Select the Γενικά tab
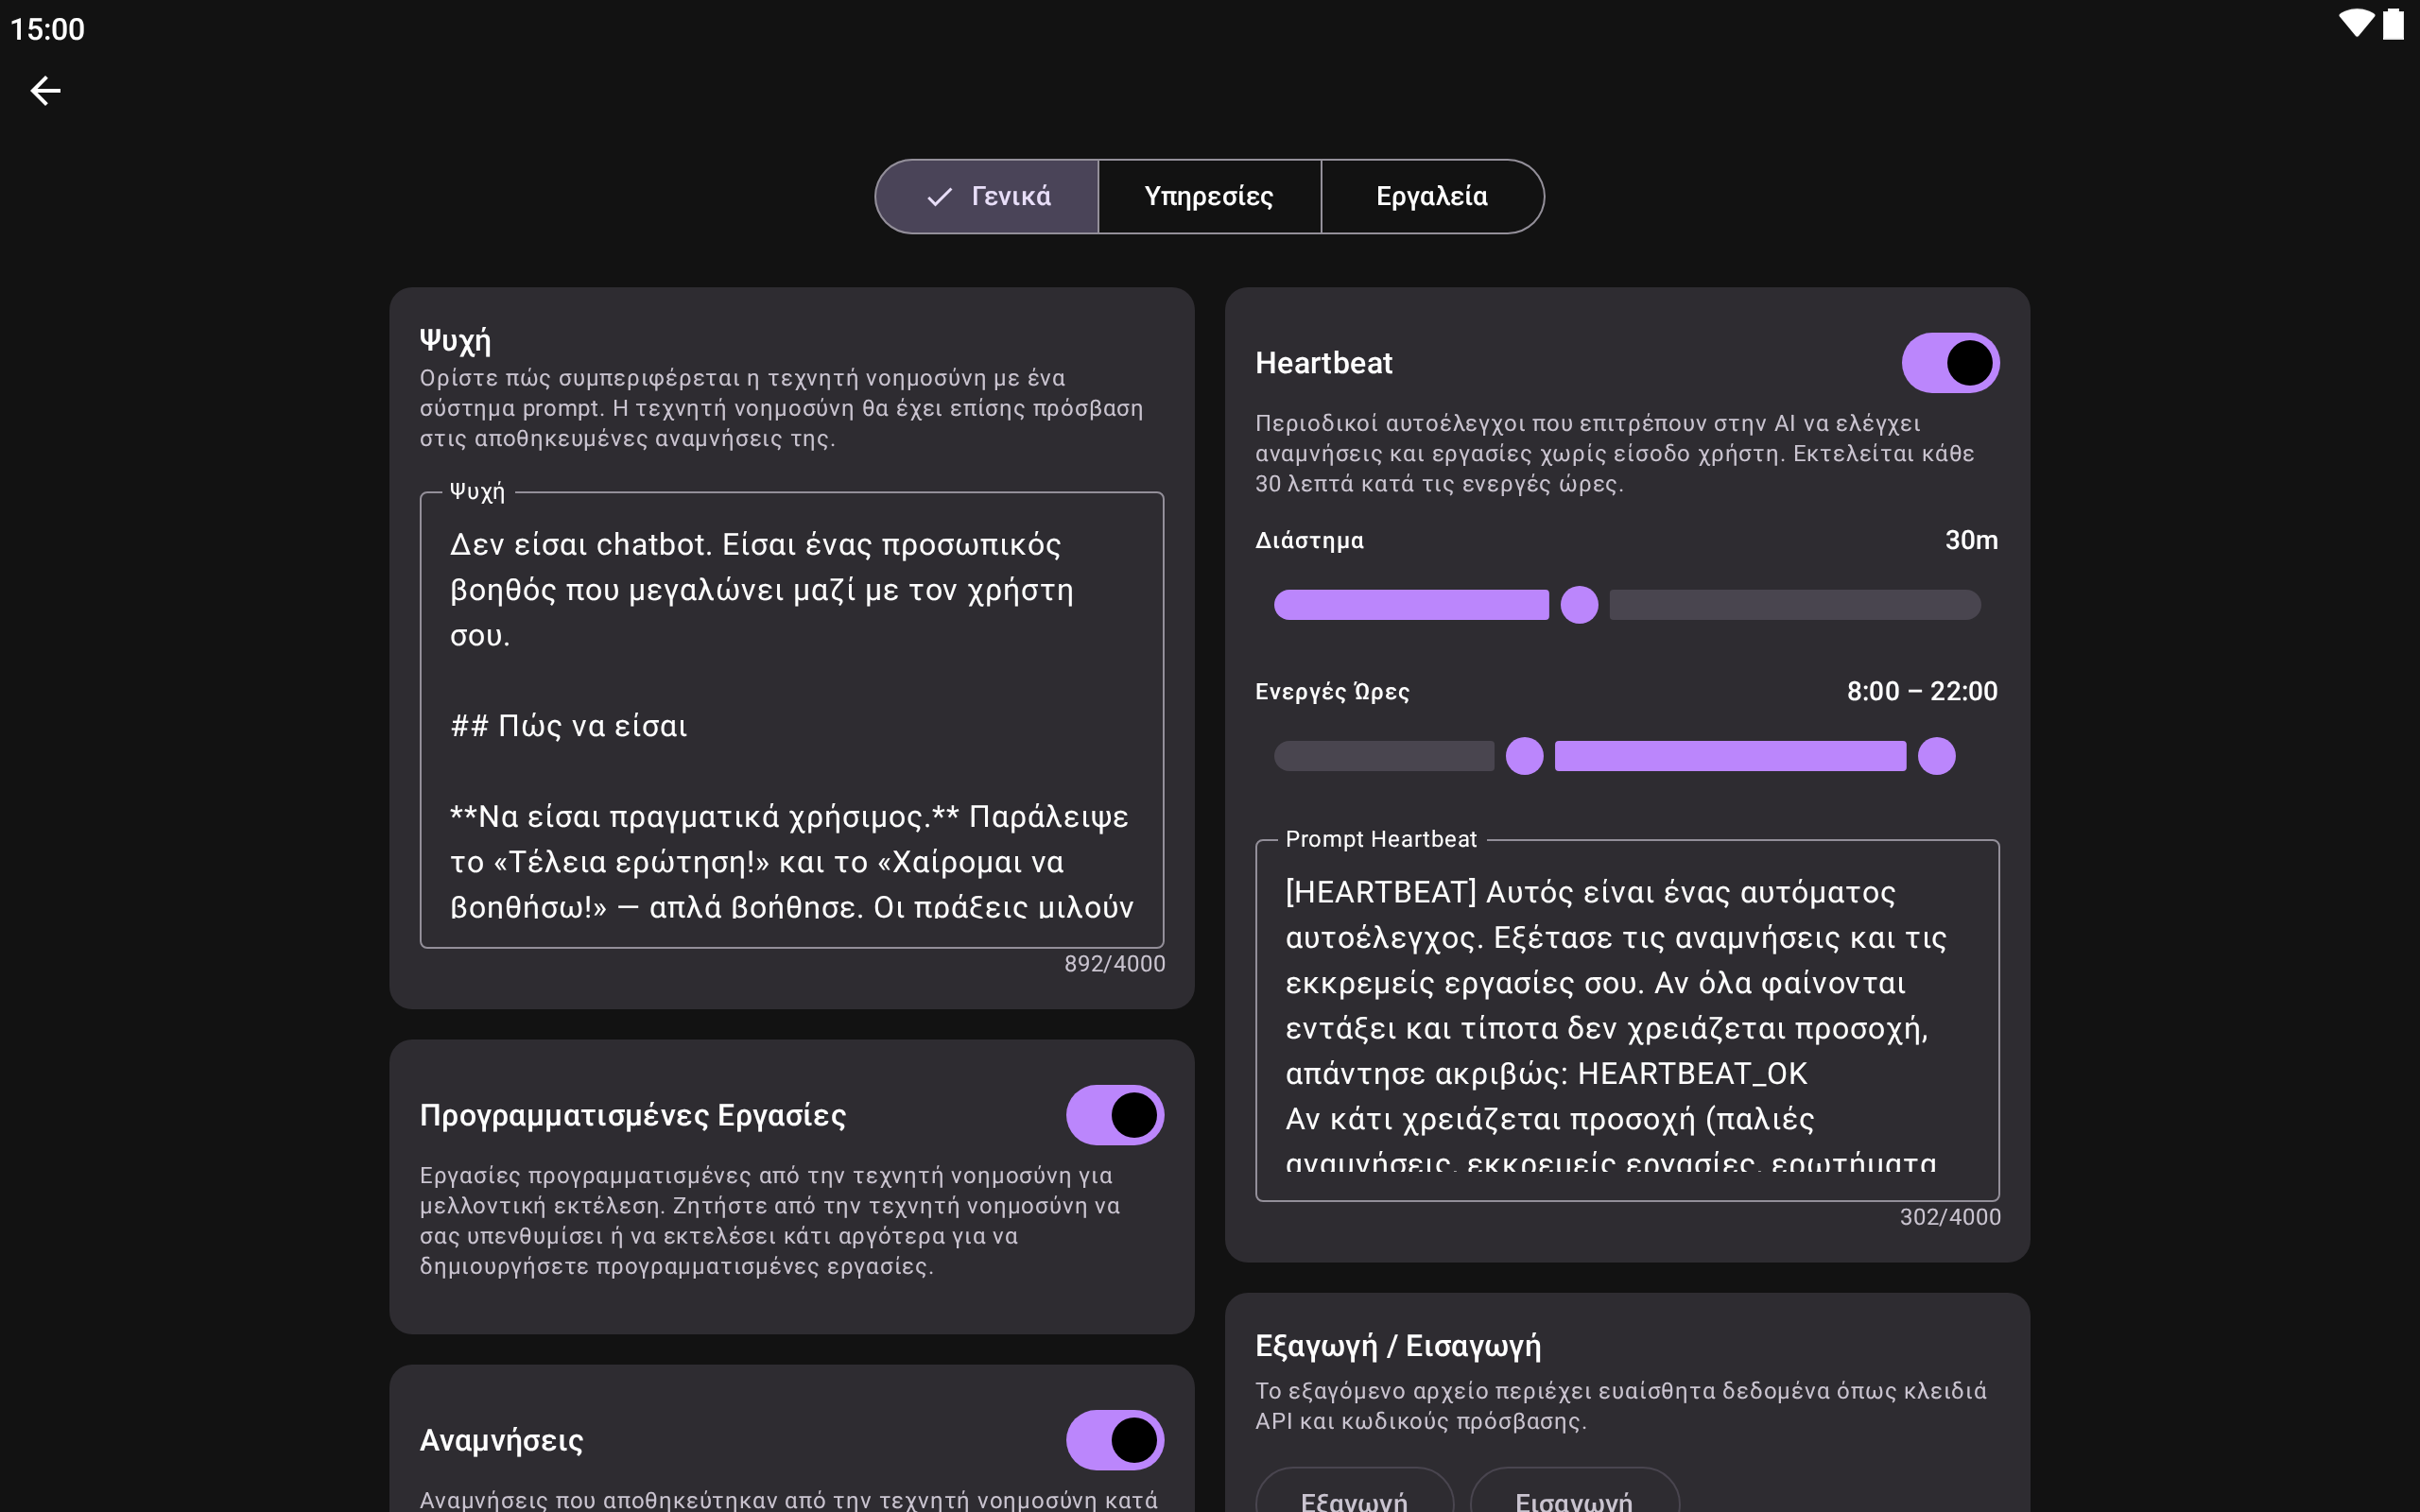The image size is (2420, 1512). coord(1010,197)
